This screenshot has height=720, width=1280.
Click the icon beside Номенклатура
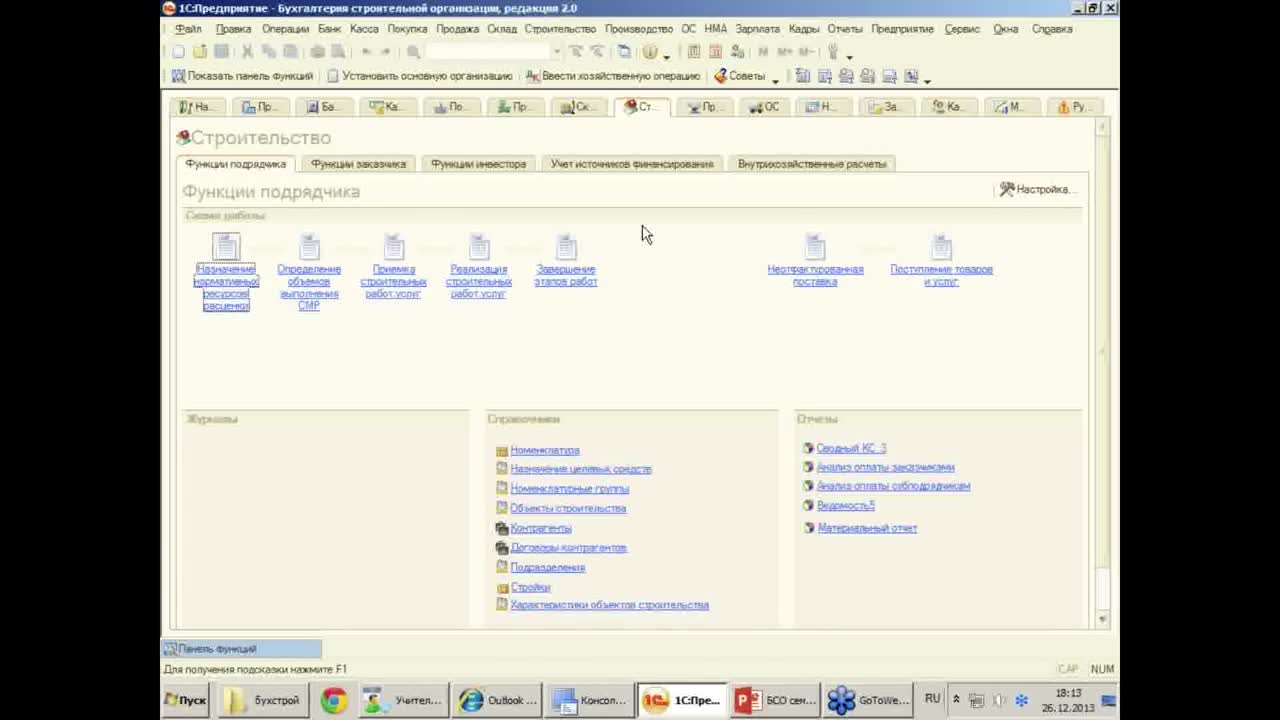pos(502,451)
